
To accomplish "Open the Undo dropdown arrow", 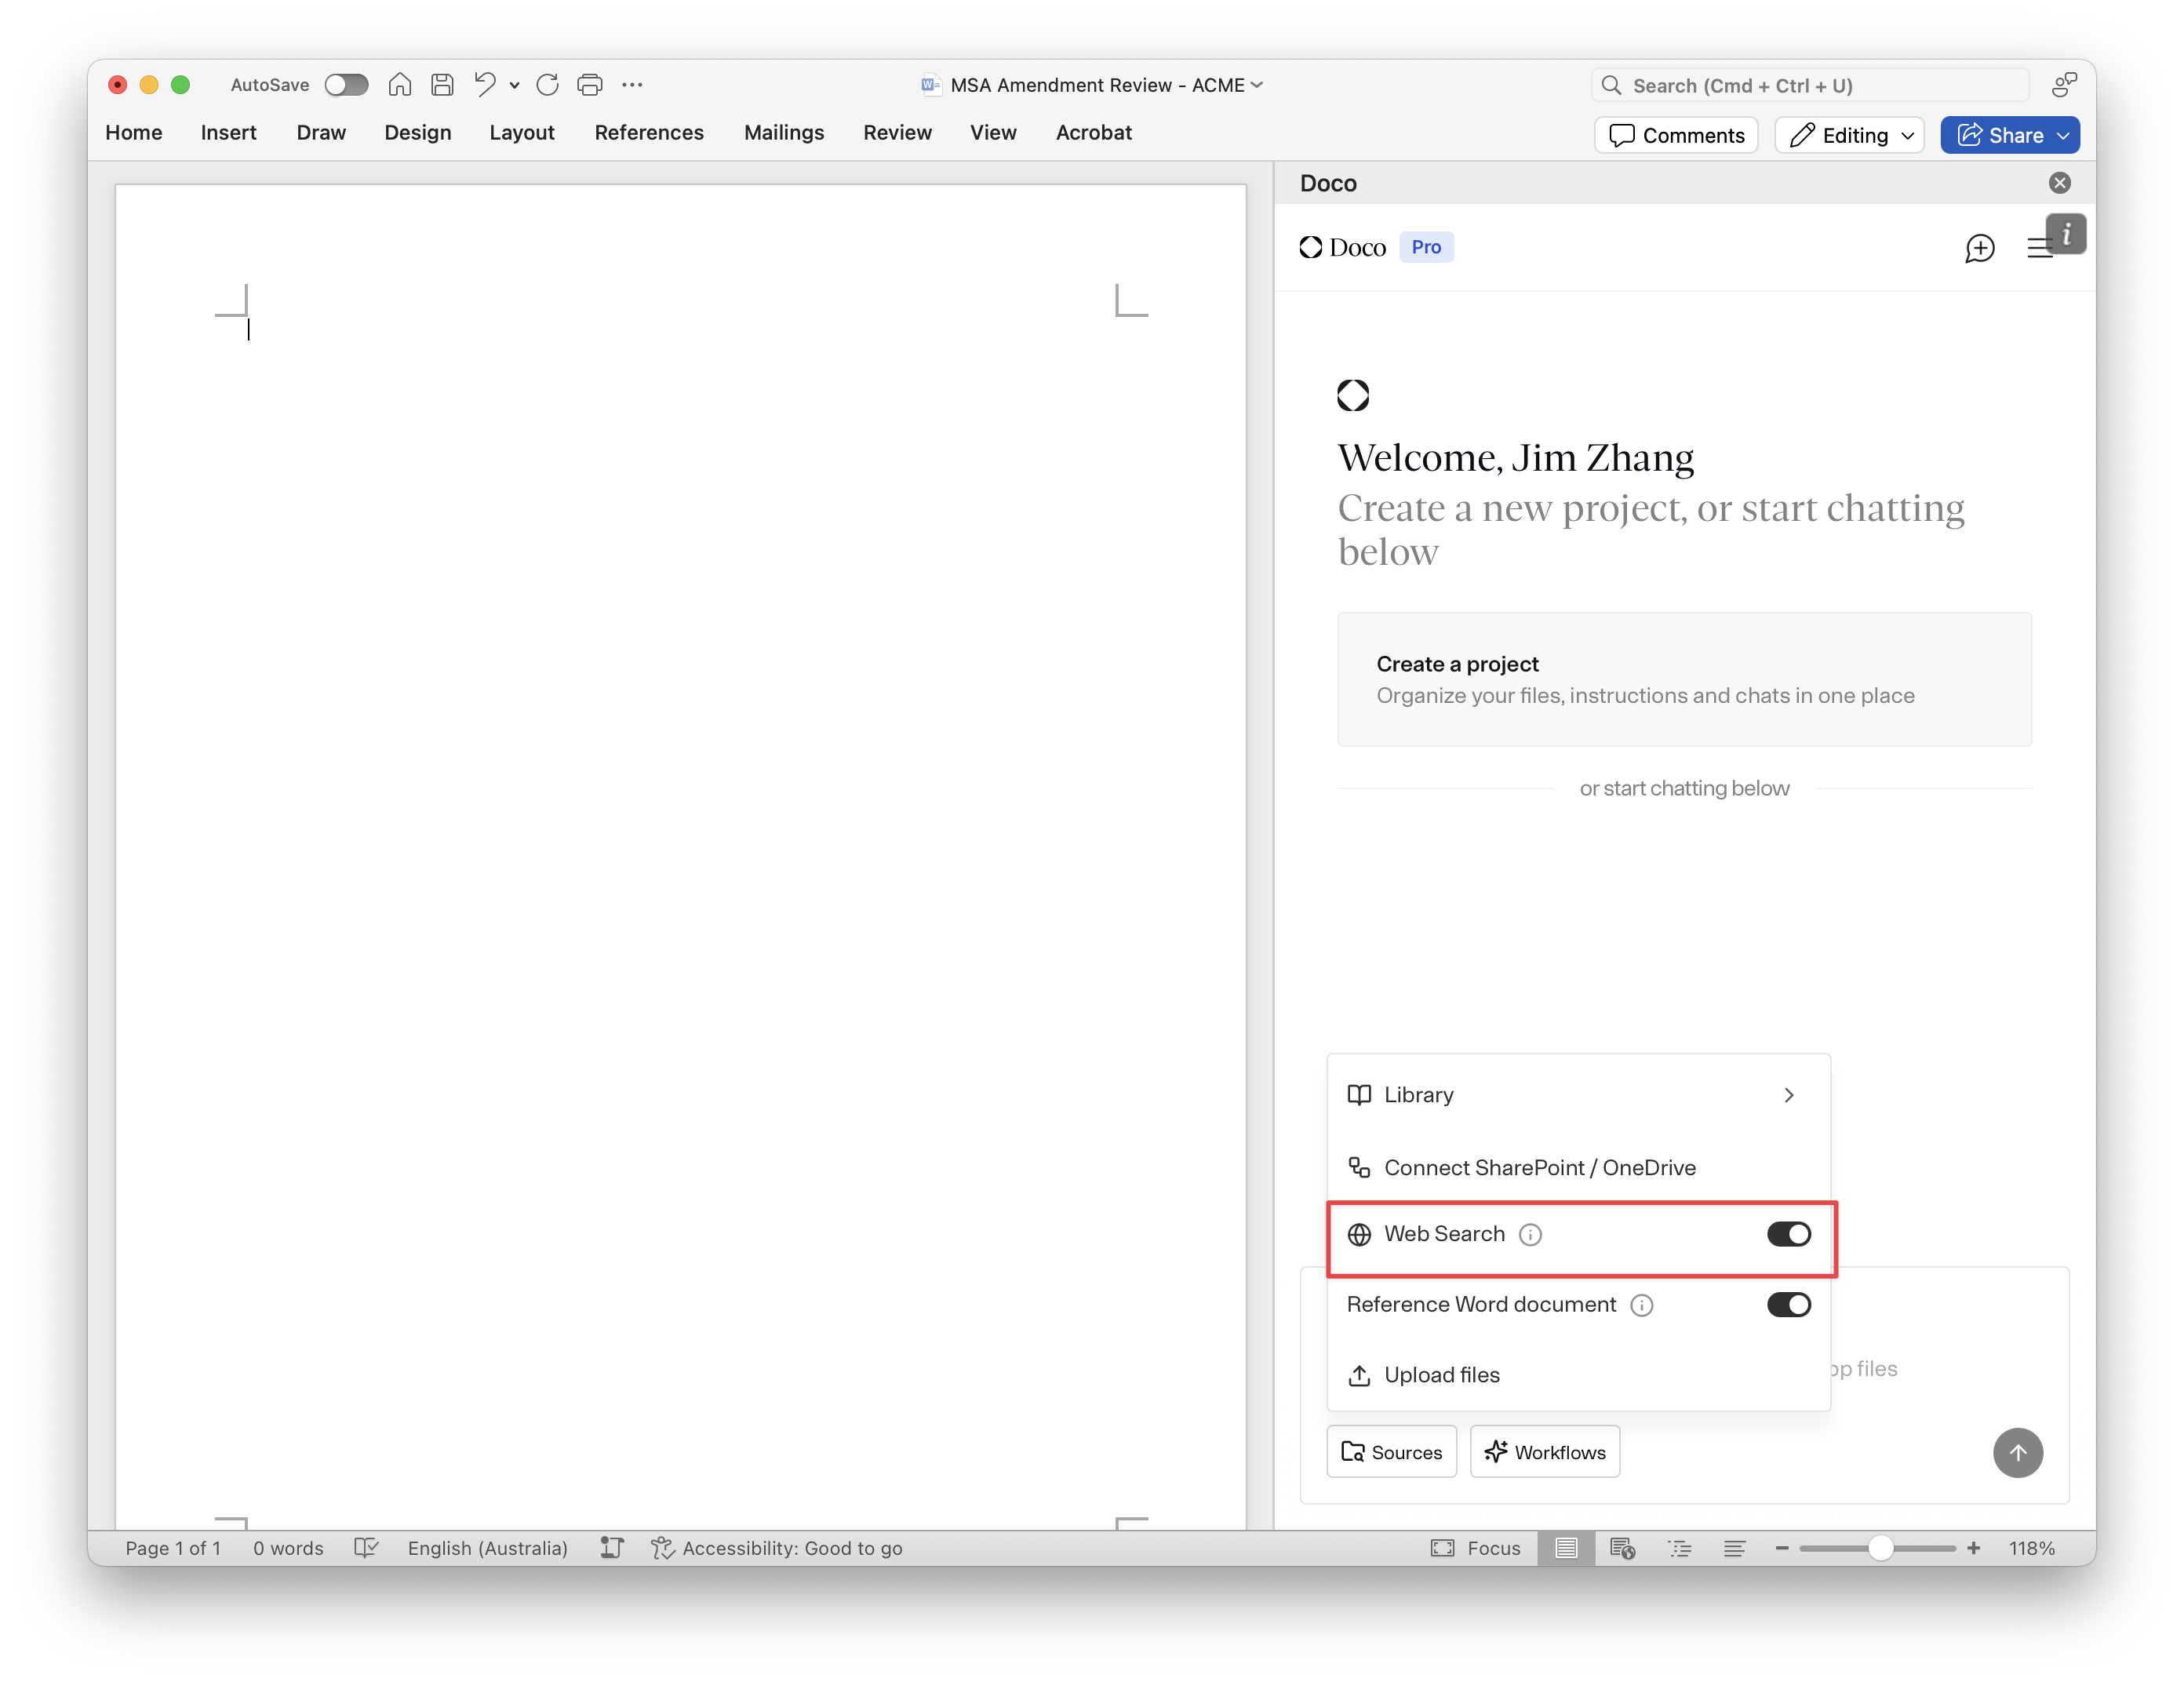I will click(514, 85).
